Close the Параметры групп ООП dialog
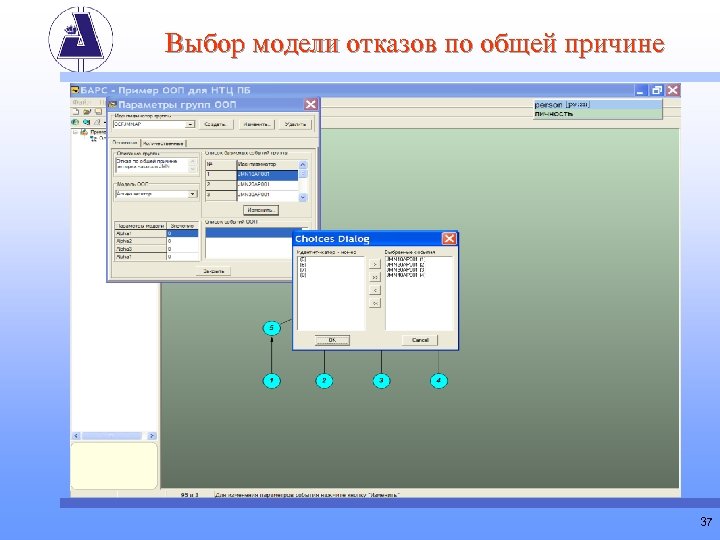 click(x=311, y=105)
